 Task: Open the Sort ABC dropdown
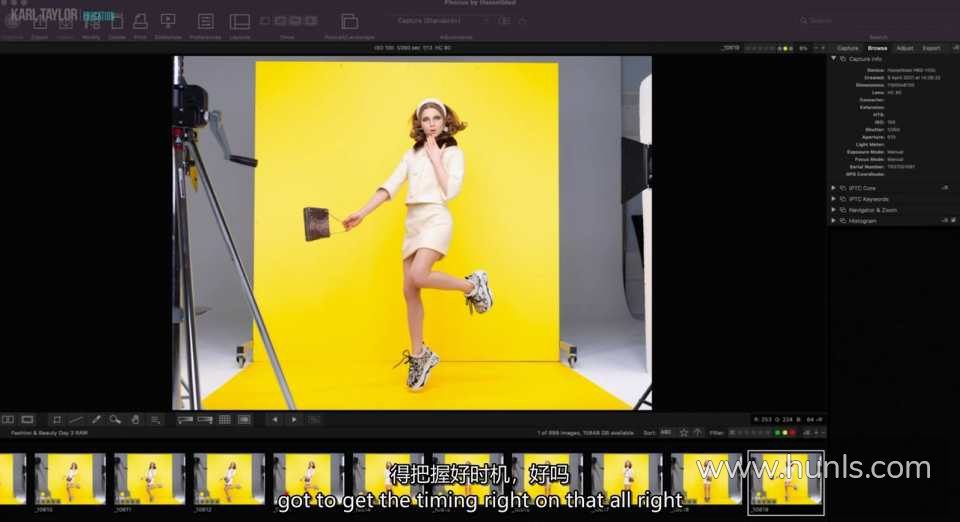pos(666,433)
